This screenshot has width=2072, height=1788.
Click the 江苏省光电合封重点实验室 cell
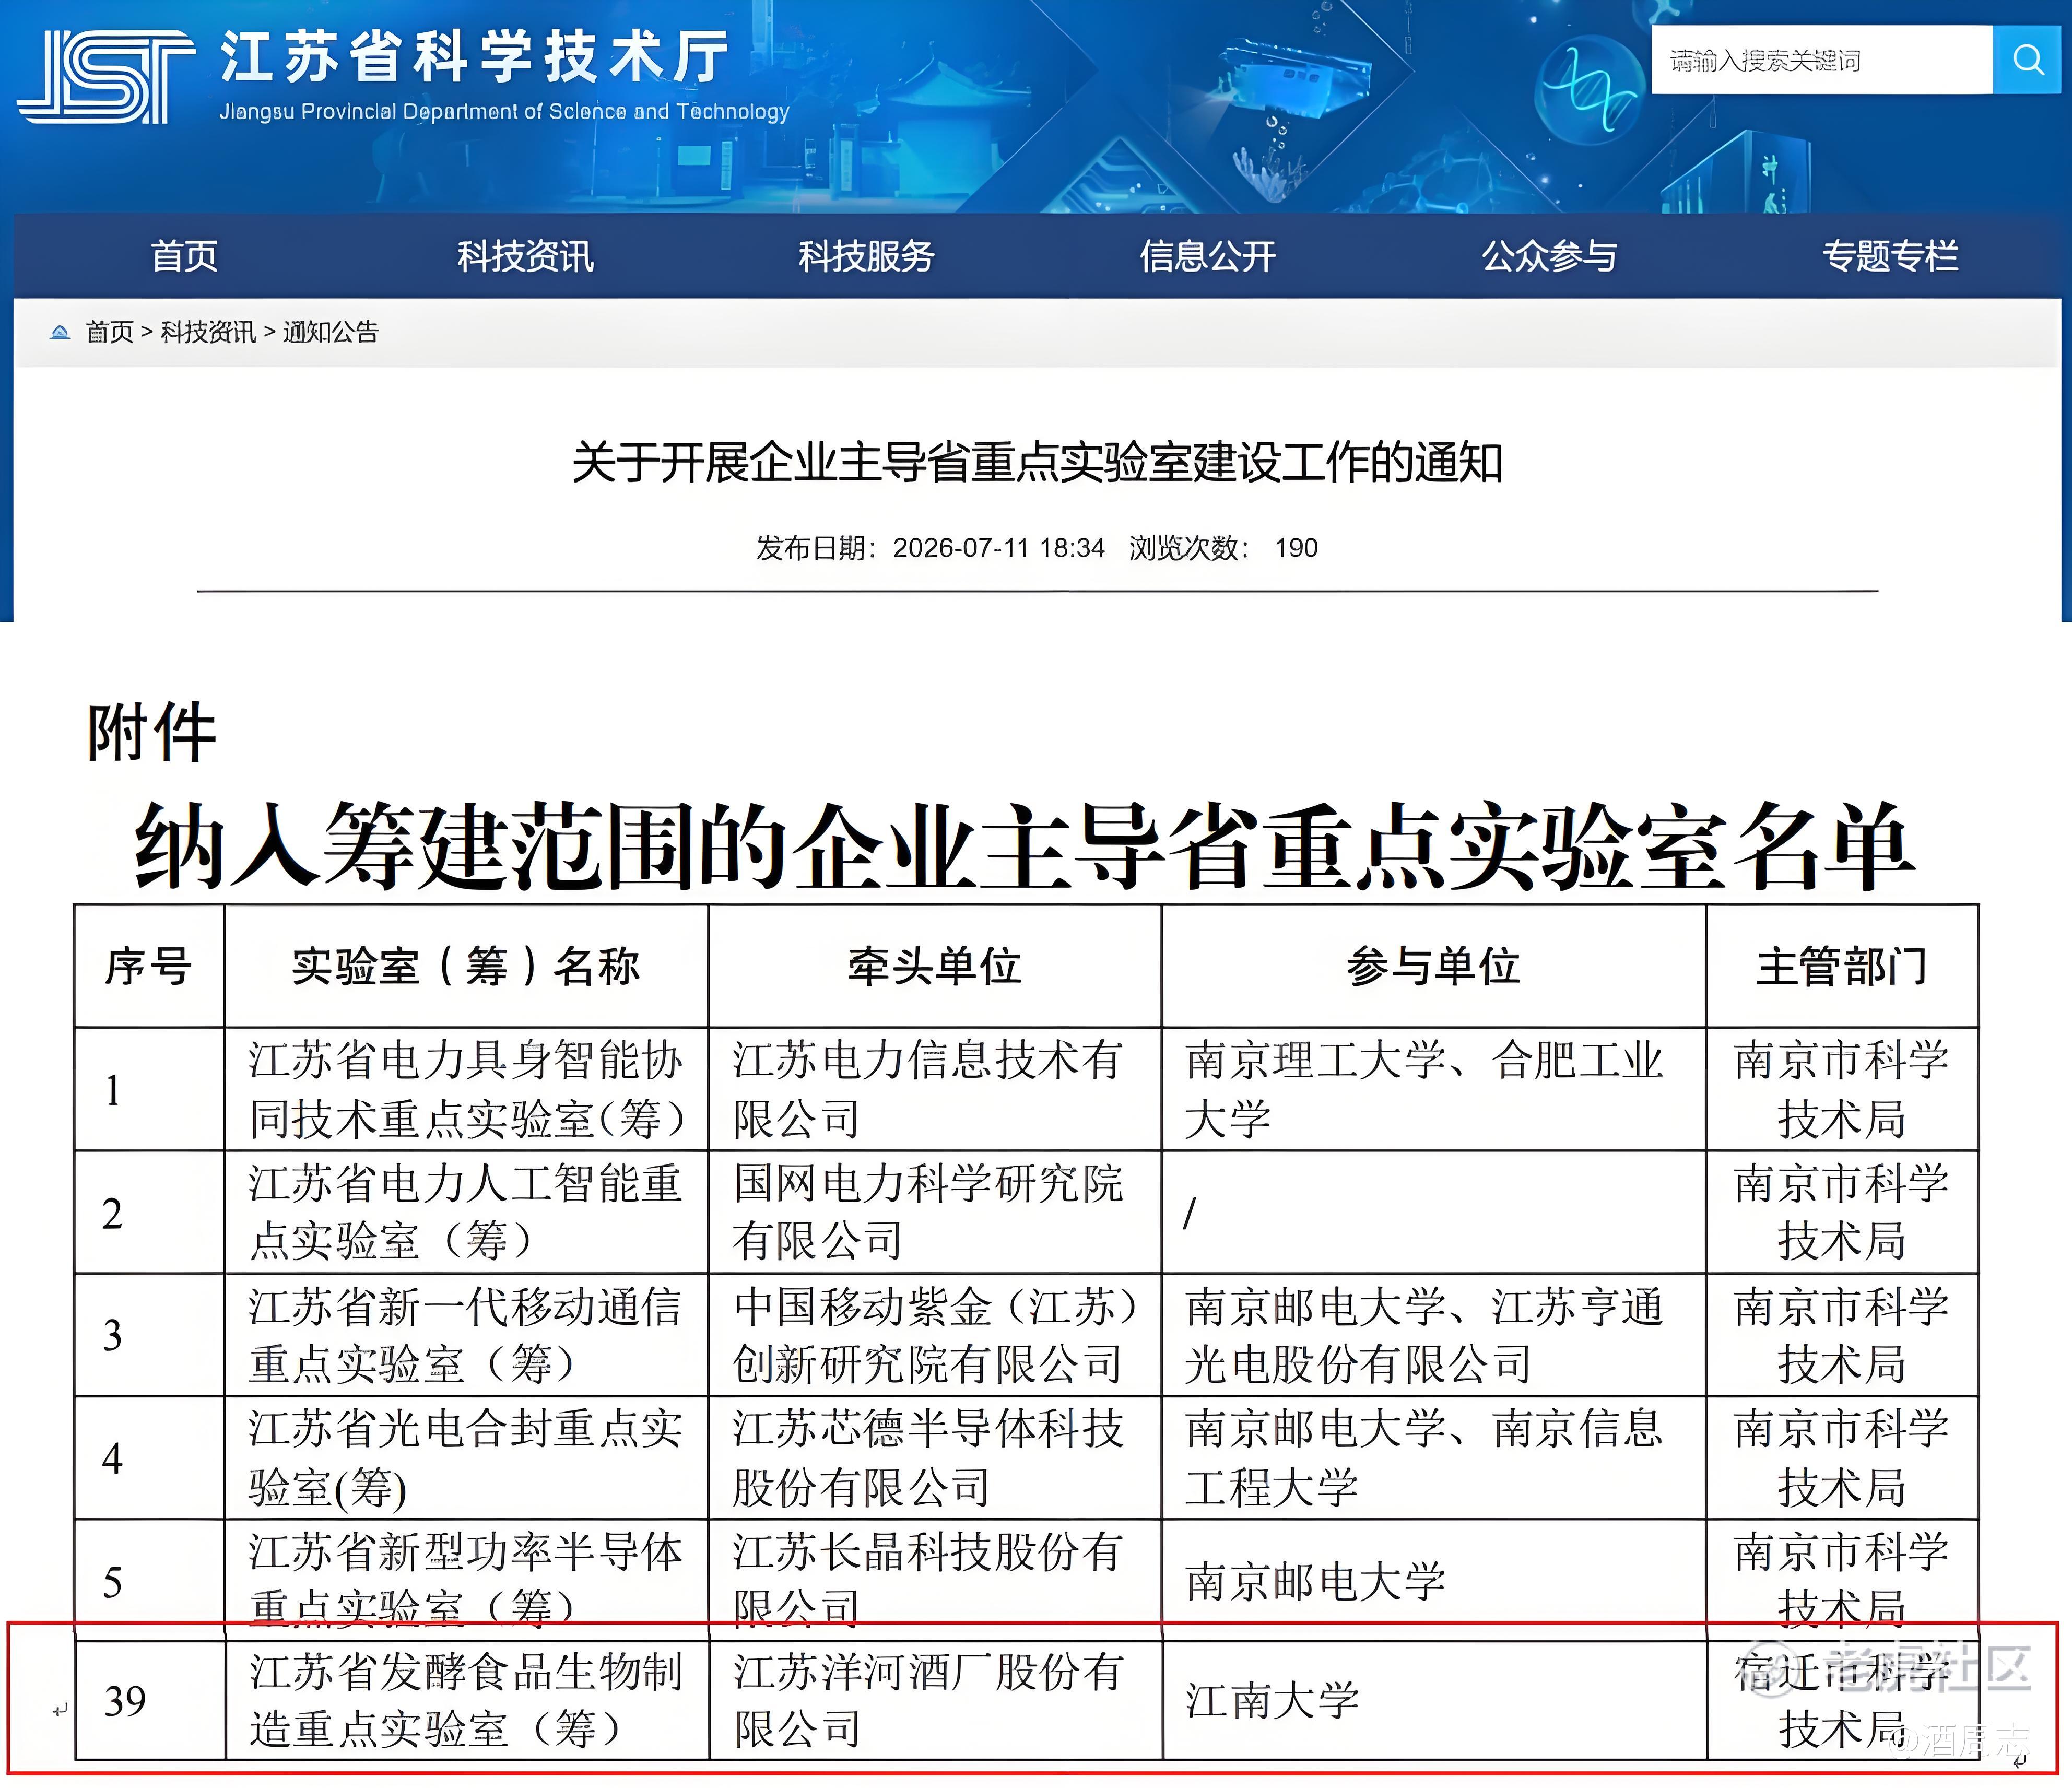point(466,1458)
